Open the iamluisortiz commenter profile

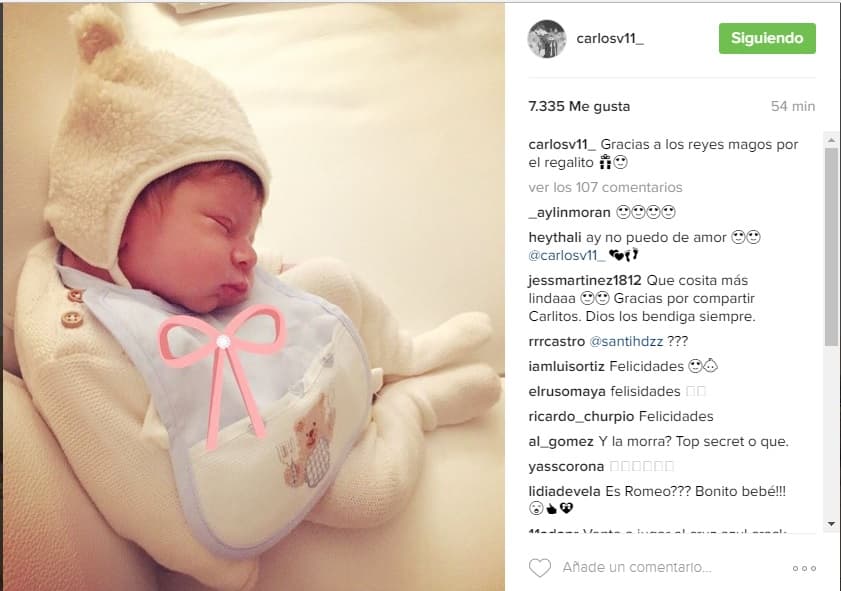click(566, 366)
